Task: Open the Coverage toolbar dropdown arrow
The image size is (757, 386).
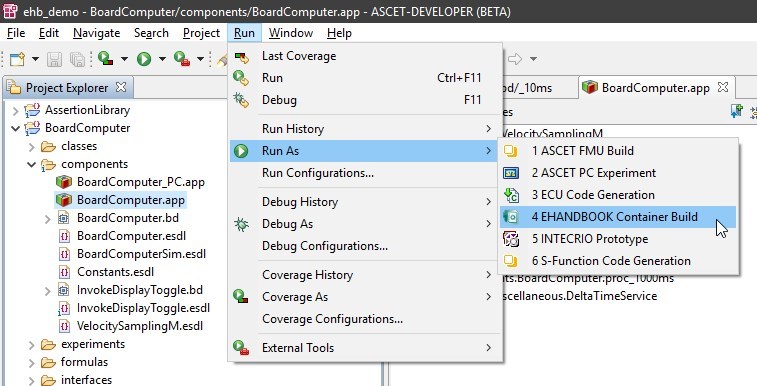Action: pyautogui.click(x=124, y=59)
